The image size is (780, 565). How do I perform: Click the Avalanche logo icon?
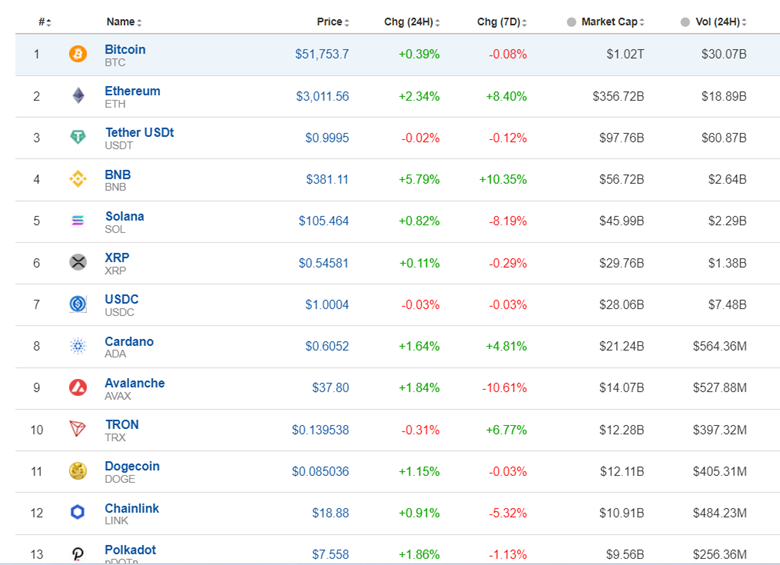(x=78, y=387)
